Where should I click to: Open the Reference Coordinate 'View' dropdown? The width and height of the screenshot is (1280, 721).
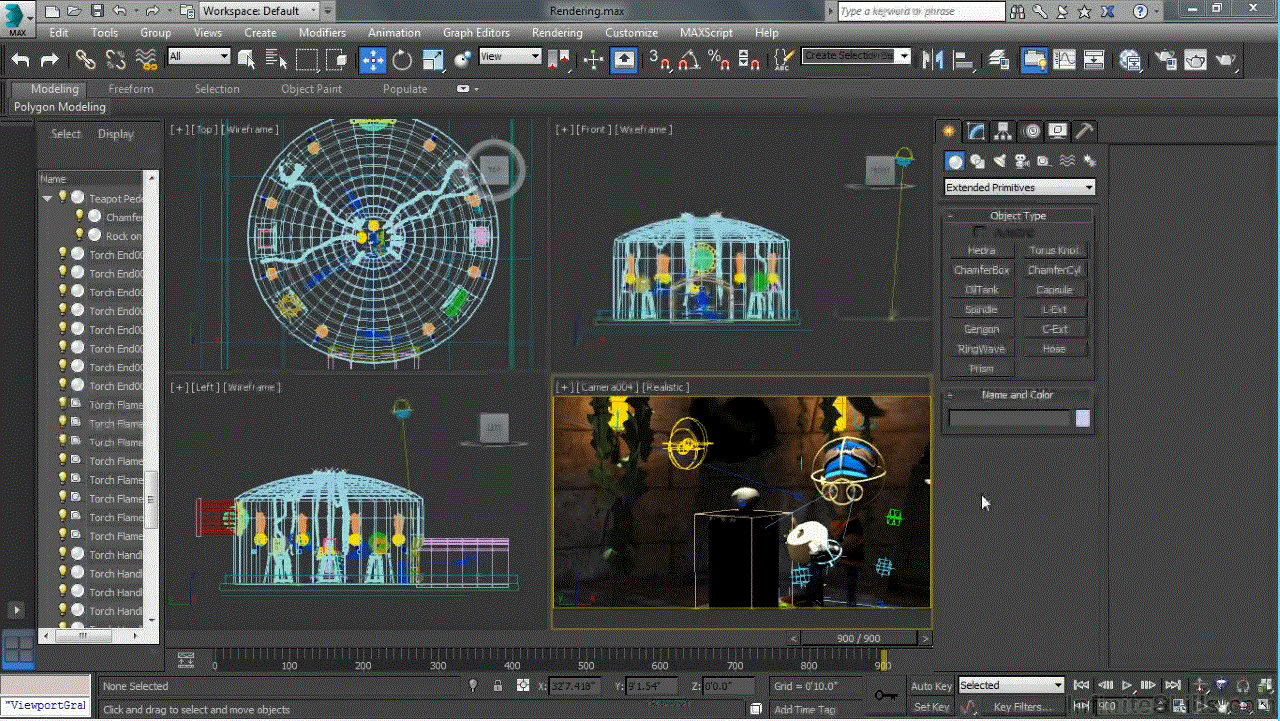[x=510, y=57]
